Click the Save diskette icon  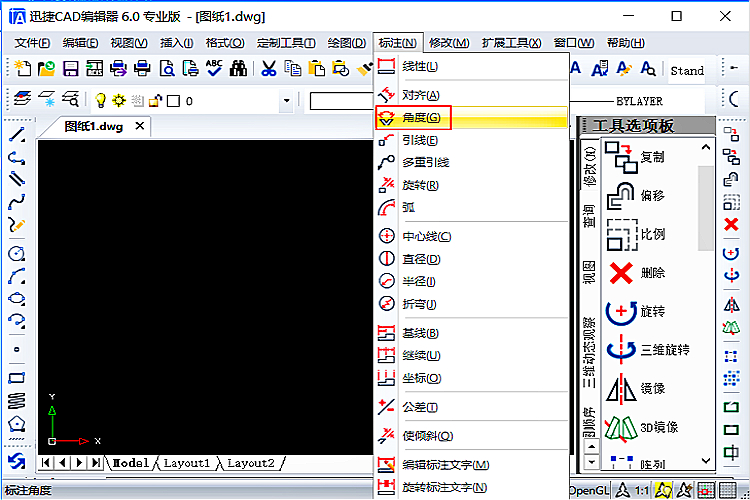70,68
